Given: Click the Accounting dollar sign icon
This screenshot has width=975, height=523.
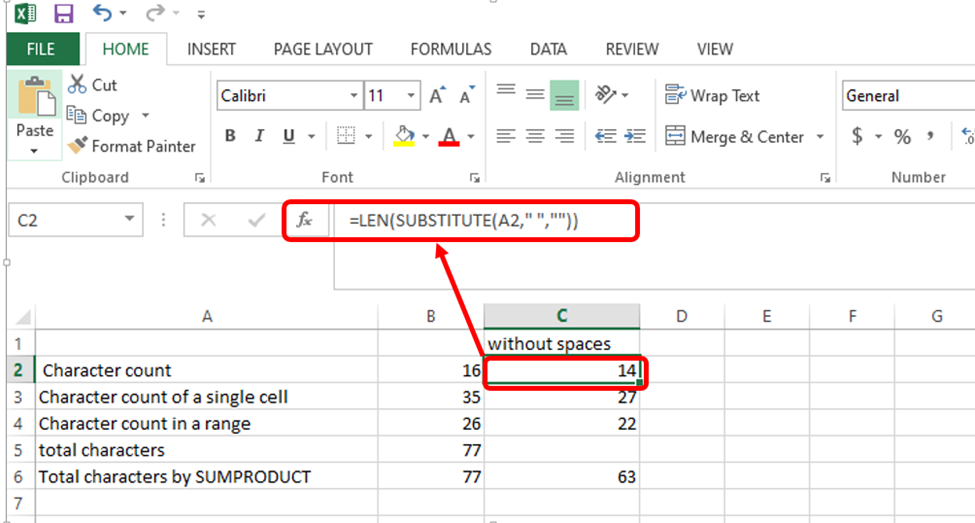Looking at the screenshot, I should pyautogui.click(x=857, y=136).
